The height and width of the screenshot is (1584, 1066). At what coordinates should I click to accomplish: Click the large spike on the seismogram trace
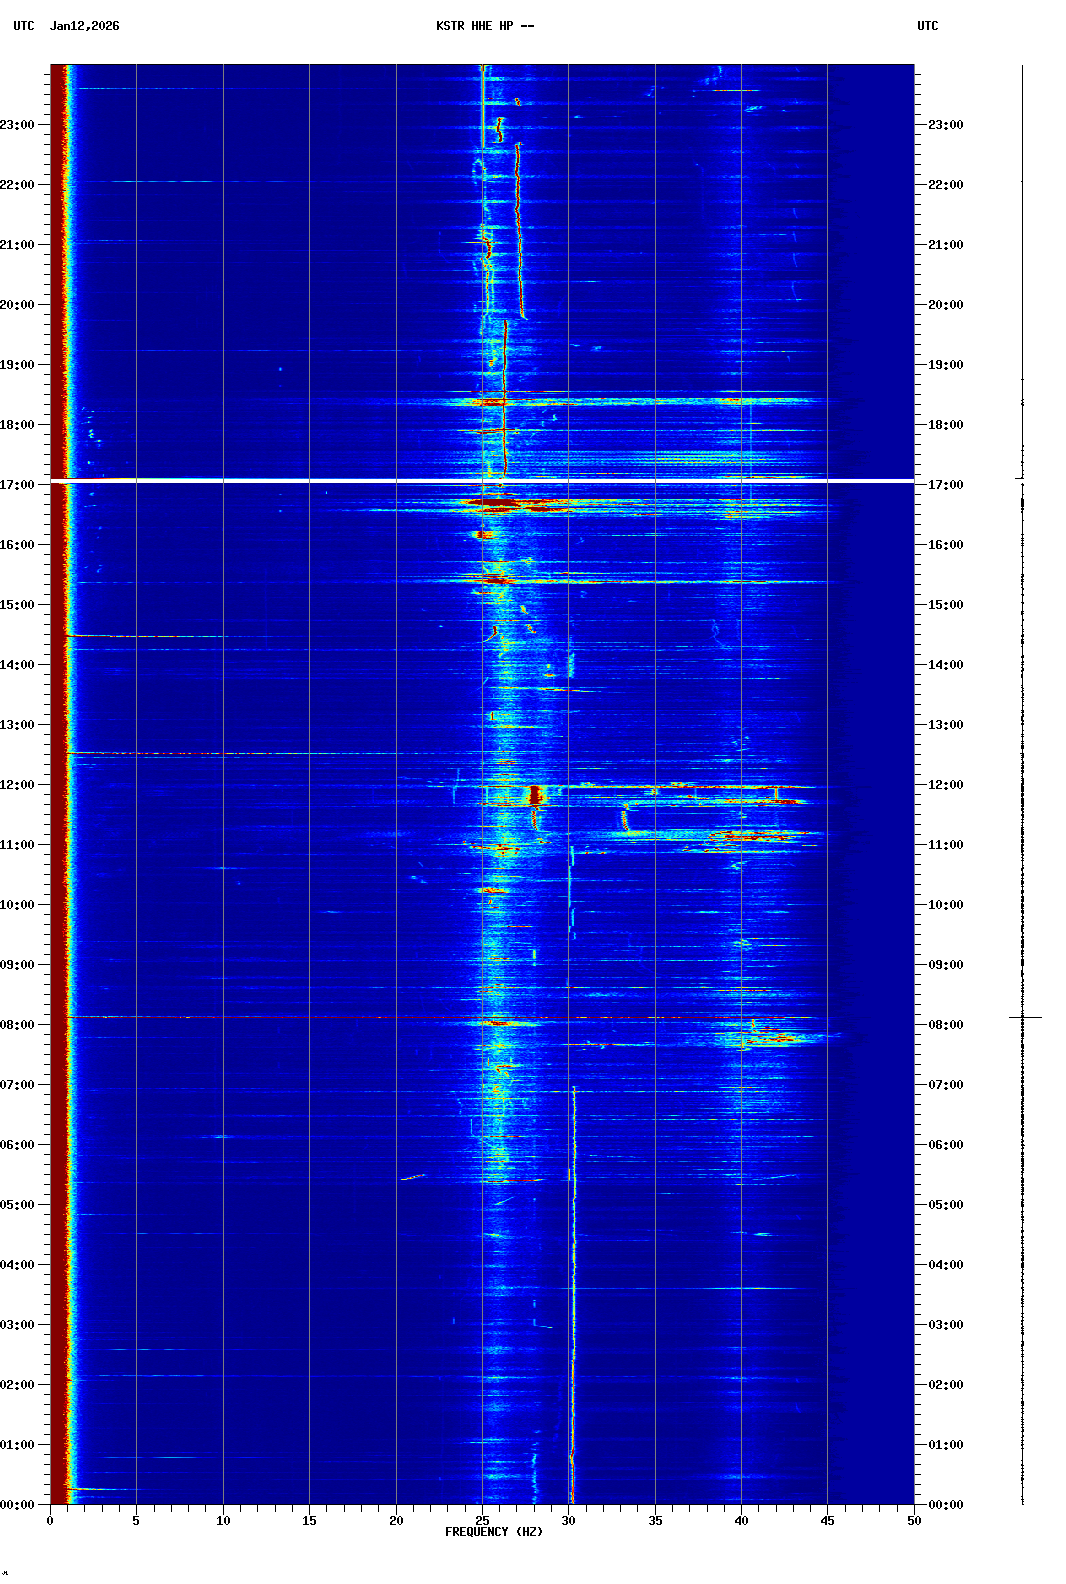tap(1024, 1017)
